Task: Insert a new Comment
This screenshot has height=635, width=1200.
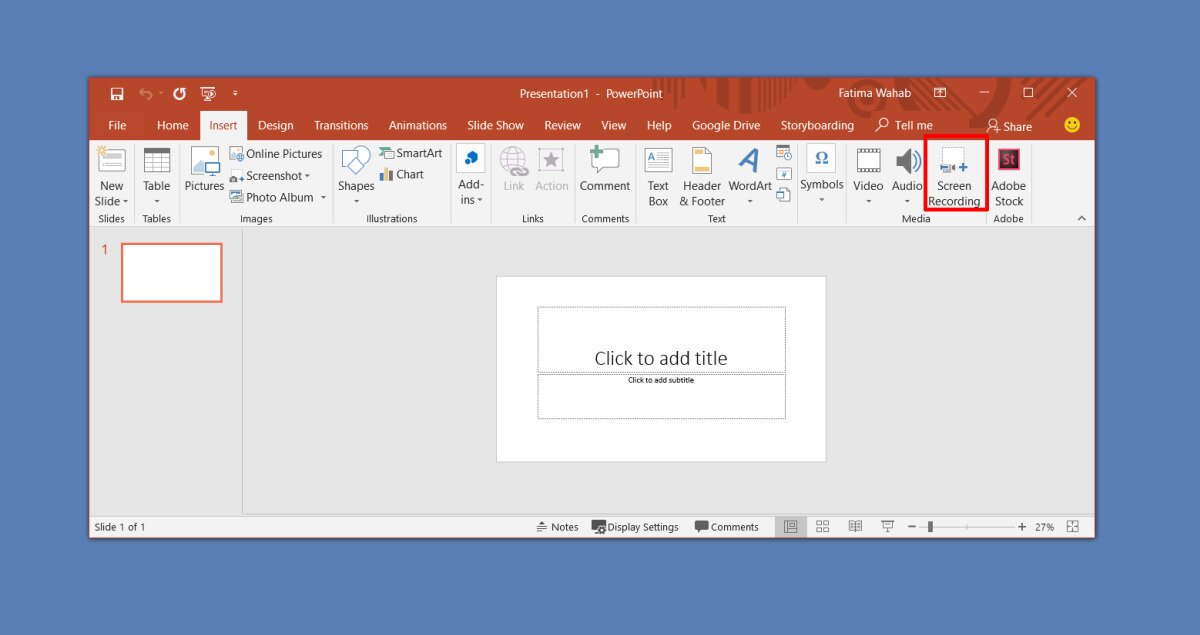Action: click(x=605, y=162)
